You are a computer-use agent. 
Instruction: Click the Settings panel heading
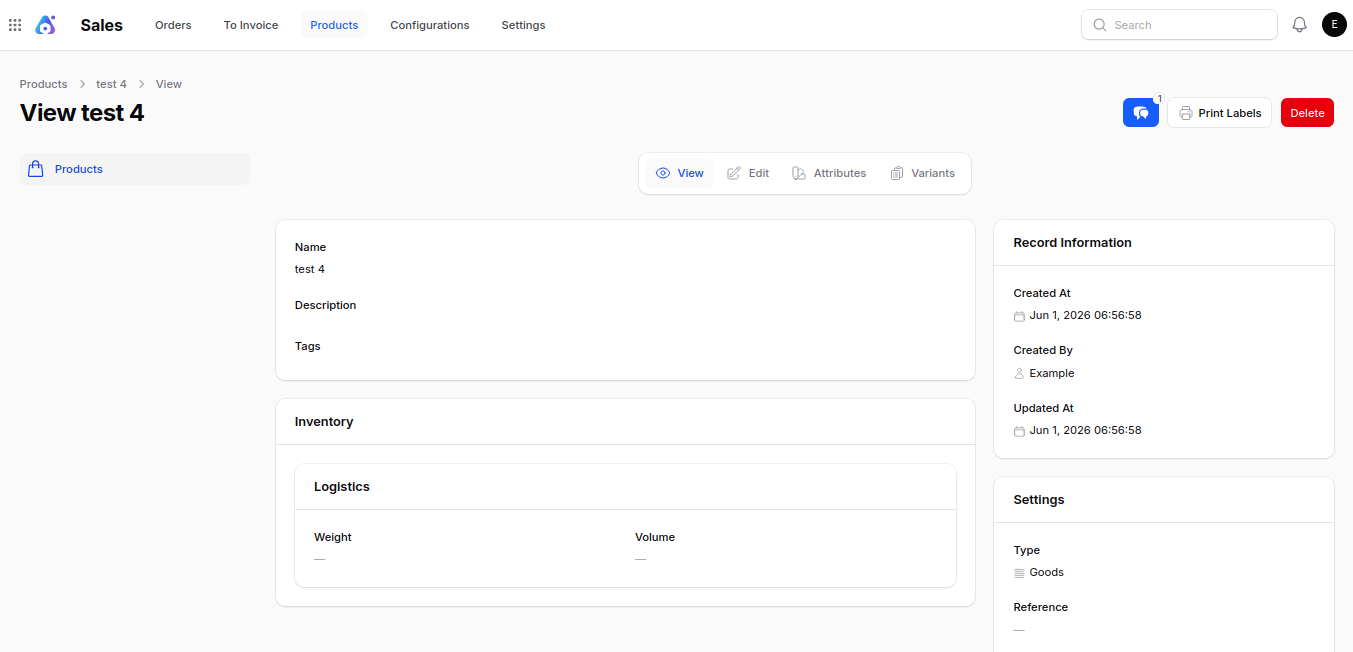click(1039, 500)
